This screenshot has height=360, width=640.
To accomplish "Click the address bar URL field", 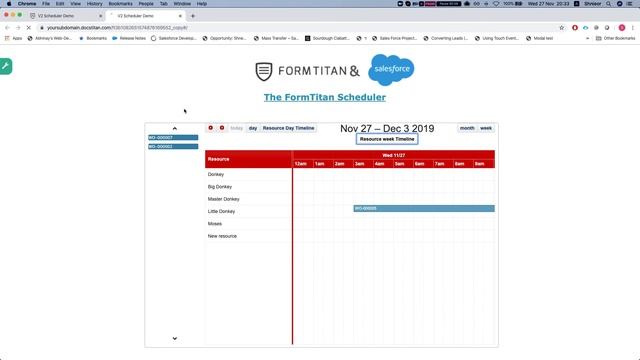I will [x=297, y=28].
